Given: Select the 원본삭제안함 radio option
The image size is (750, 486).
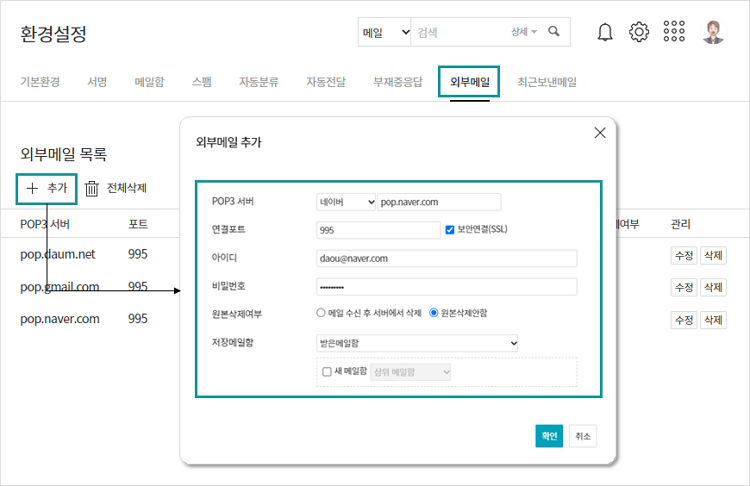Looking at the screenshot, I should point(434,313).
